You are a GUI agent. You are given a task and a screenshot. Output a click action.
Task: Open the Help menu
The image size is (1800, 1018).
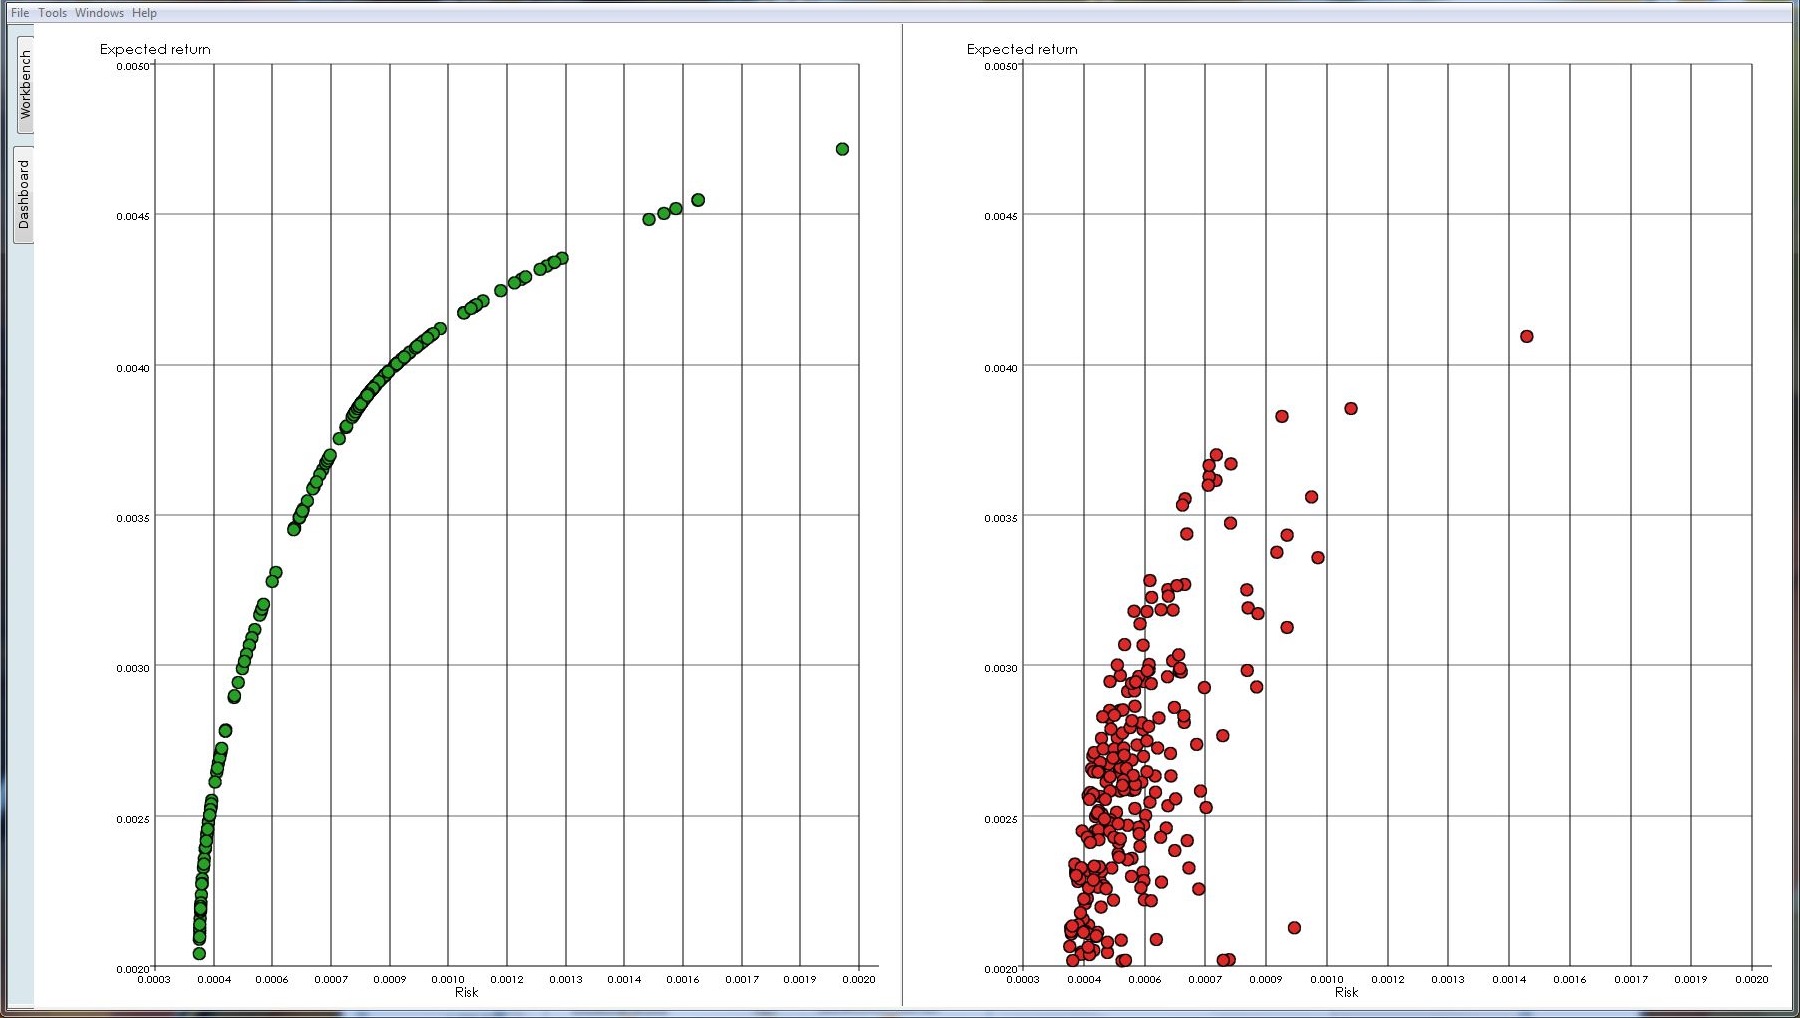[x=144, y=13]
